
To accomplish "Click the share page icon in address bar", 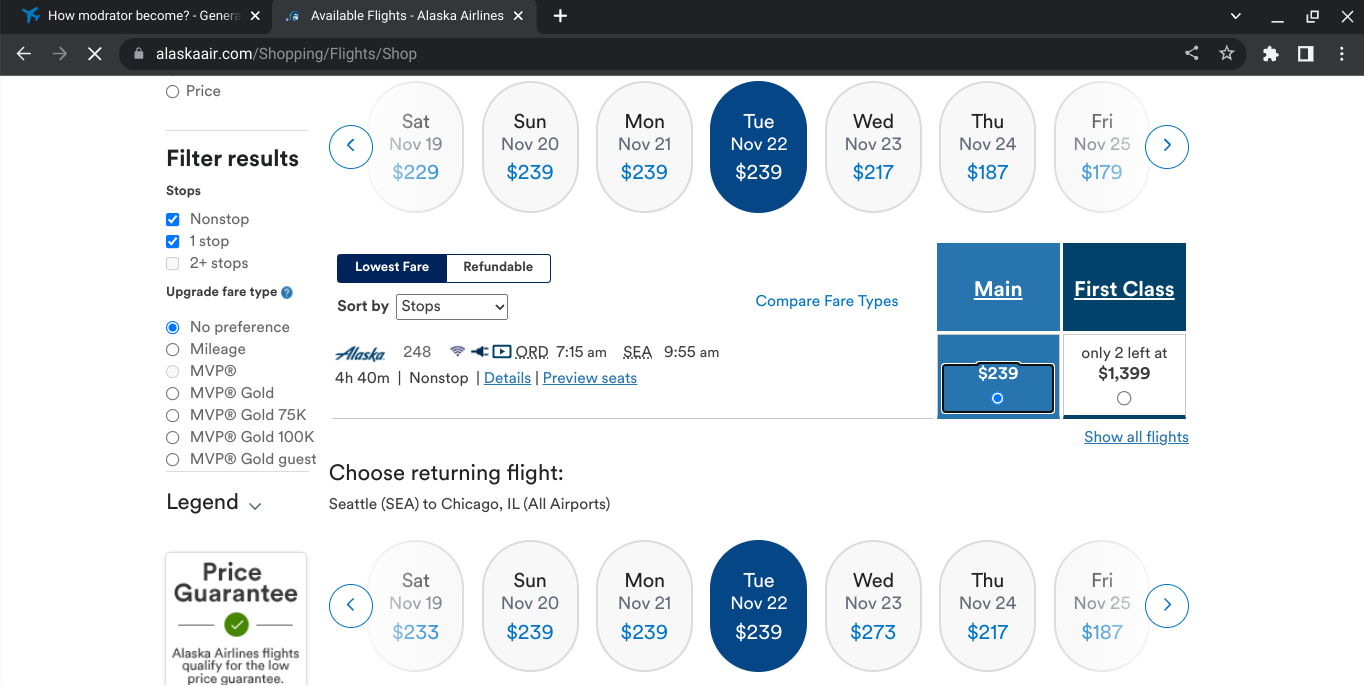I will [1191, 54].
